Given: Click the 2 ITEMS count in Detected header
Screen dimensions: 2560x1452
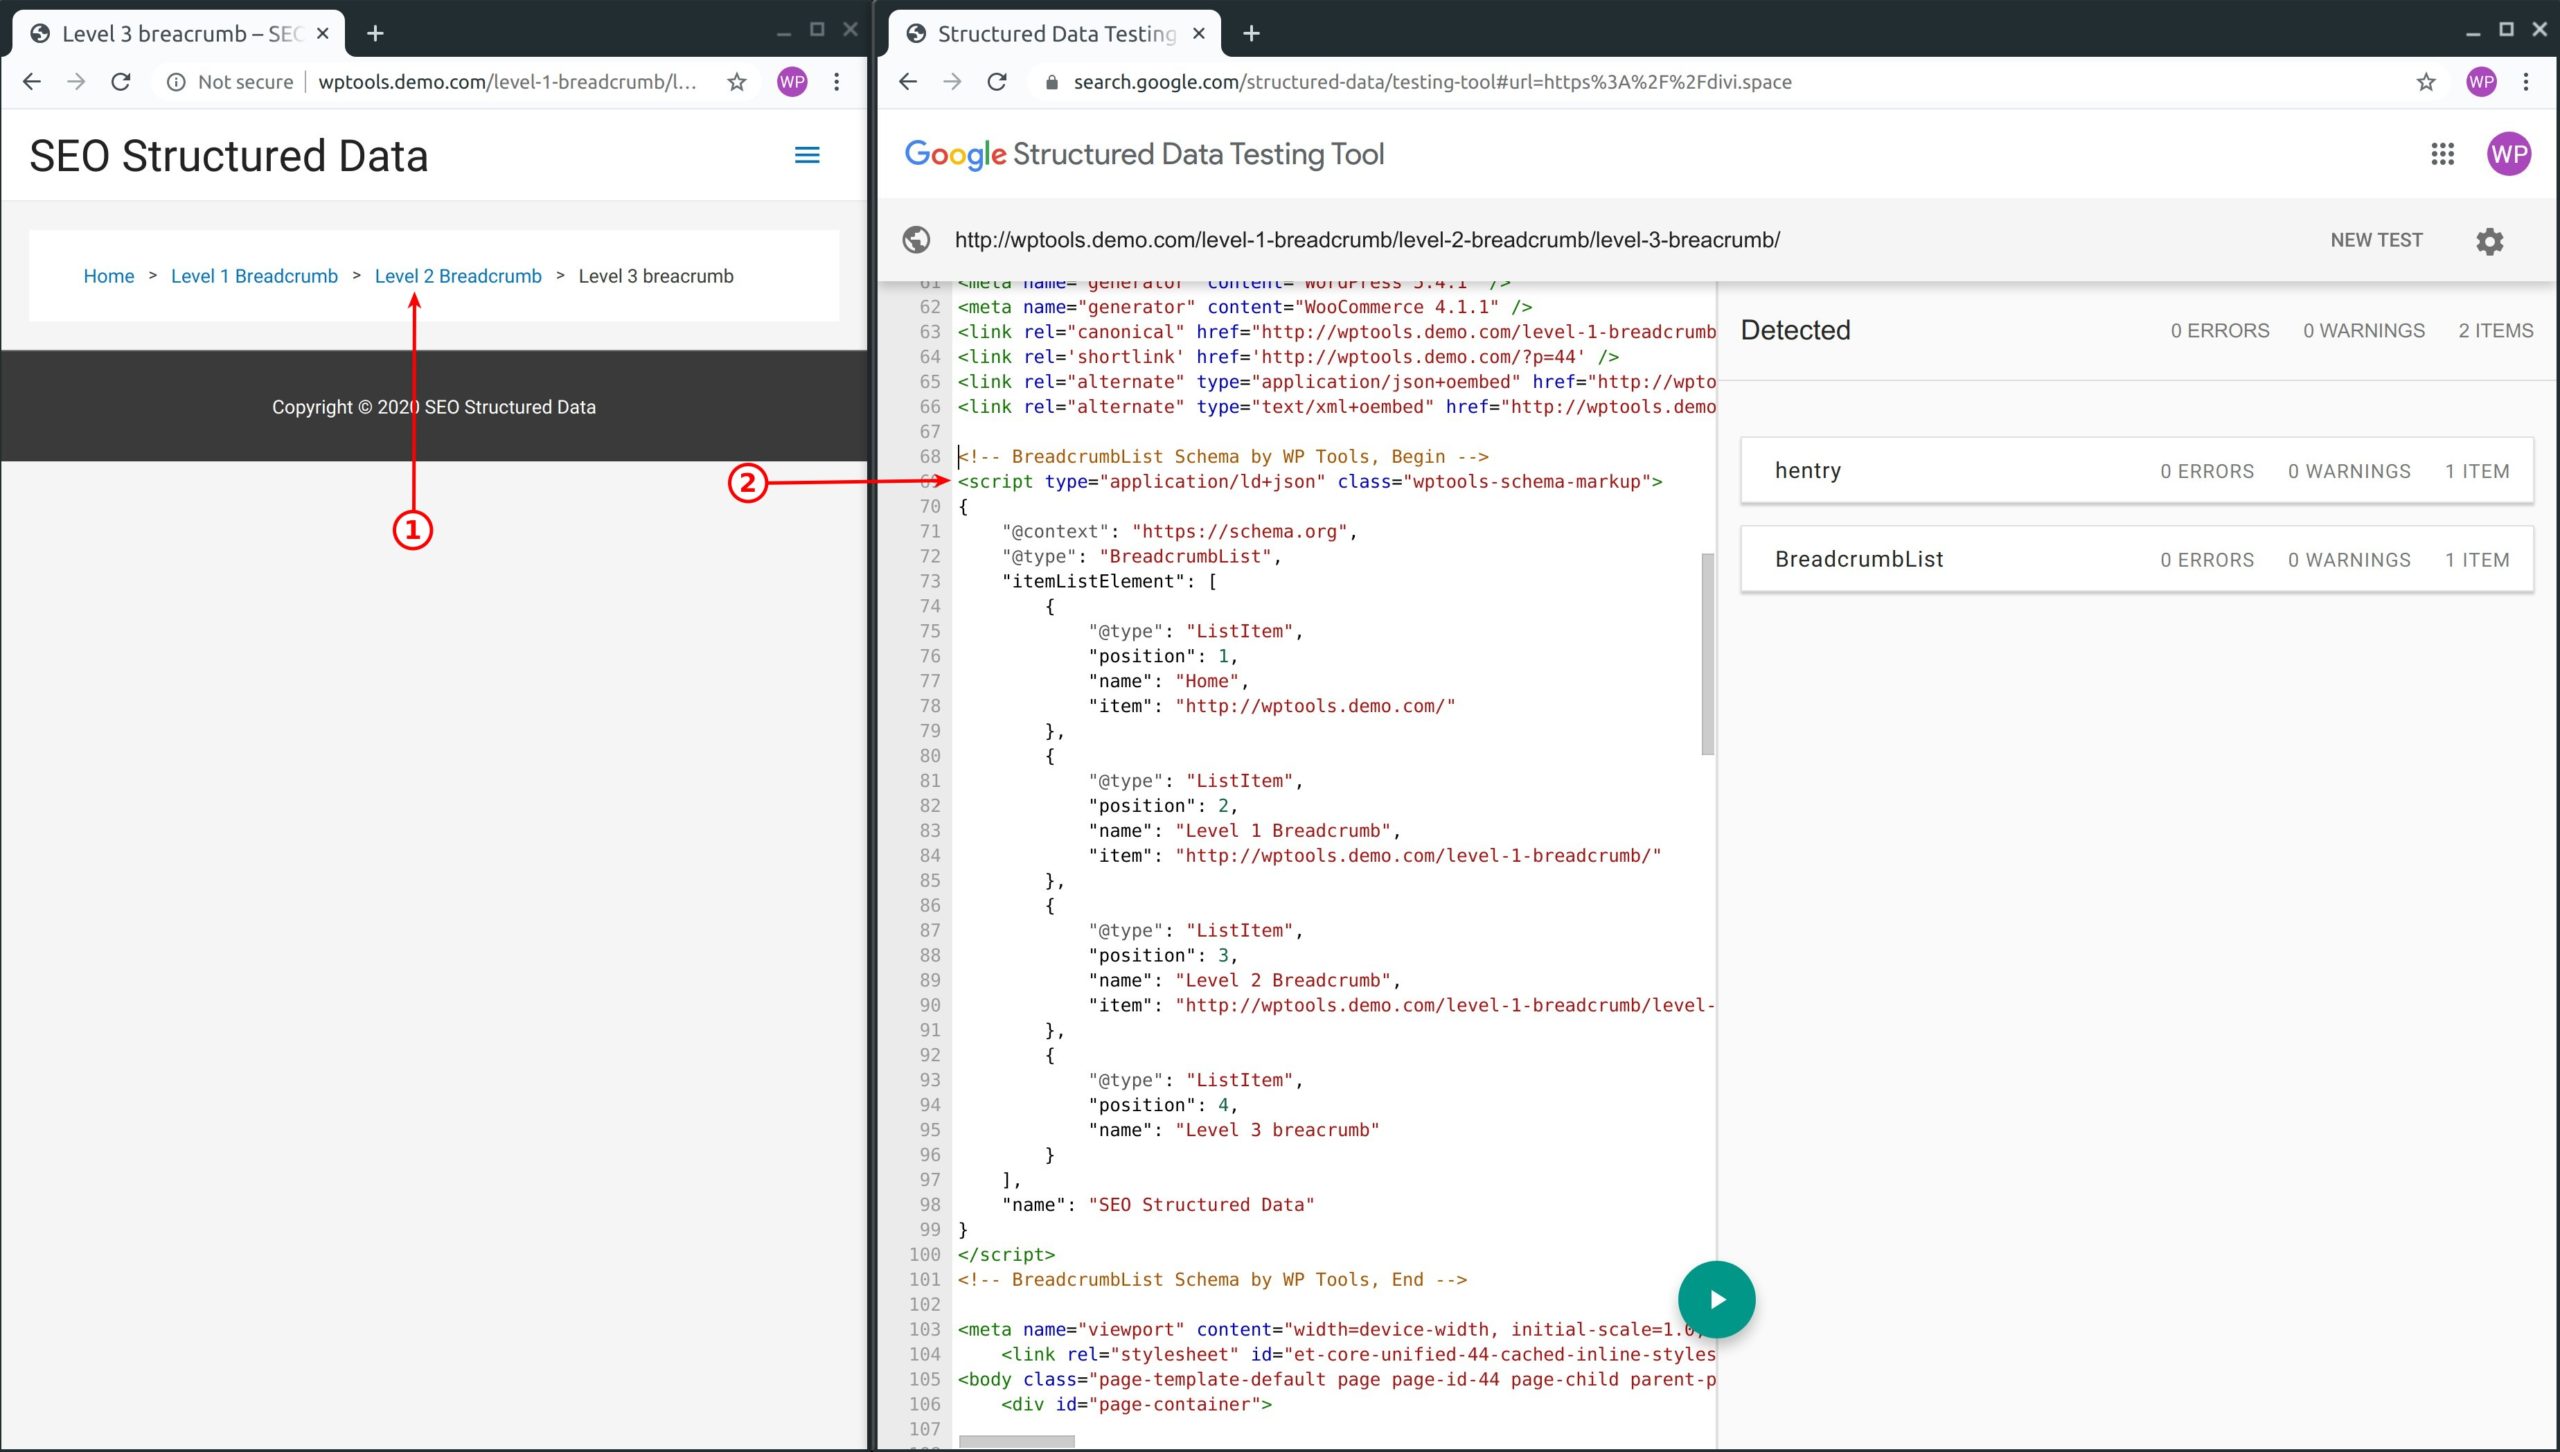Looking at the screenshot, I should click(2496, 331).
